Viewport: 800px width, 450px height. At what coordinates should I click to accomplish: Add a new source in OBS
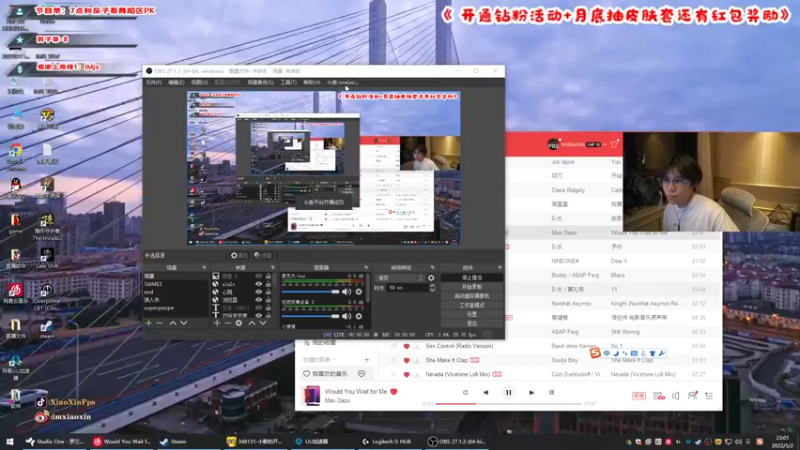click(x=217, y=323)
